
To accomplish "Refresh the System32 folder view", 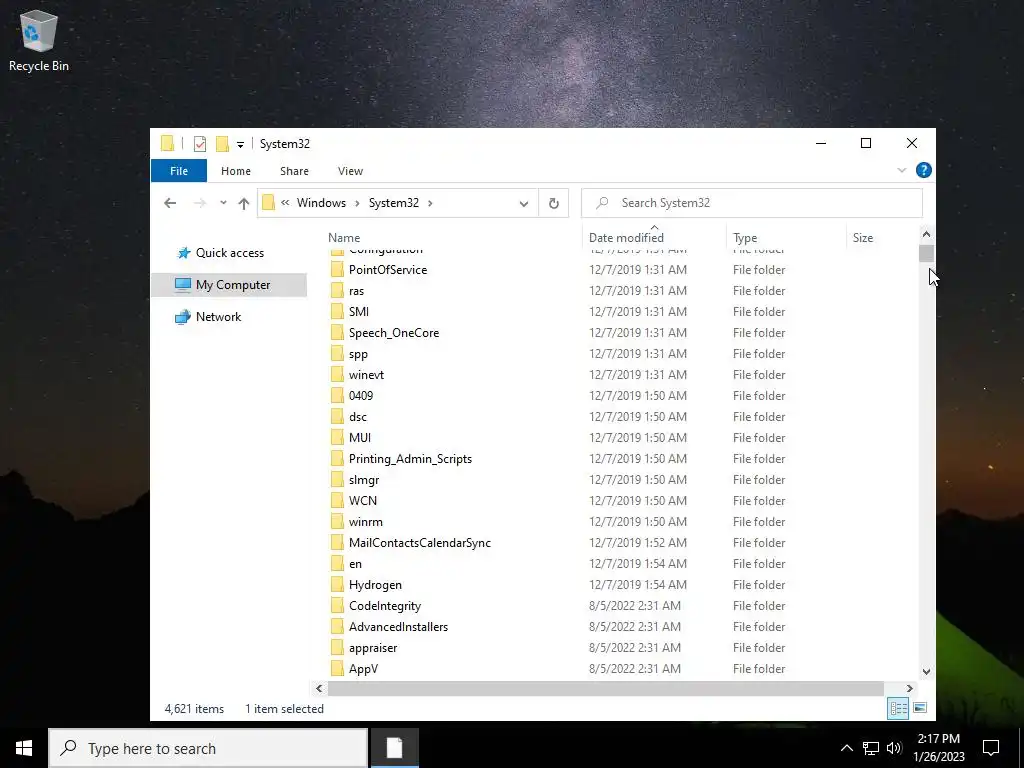I will 554,204.
